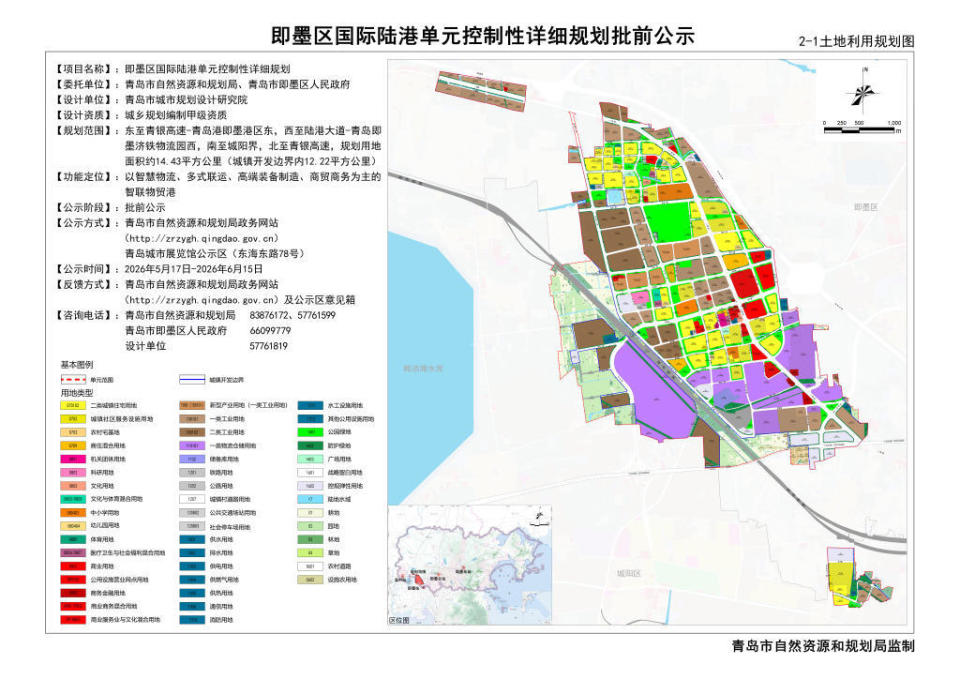Click the 基本图例 legend heading
The image size is (960, 679).
point(77,365)
